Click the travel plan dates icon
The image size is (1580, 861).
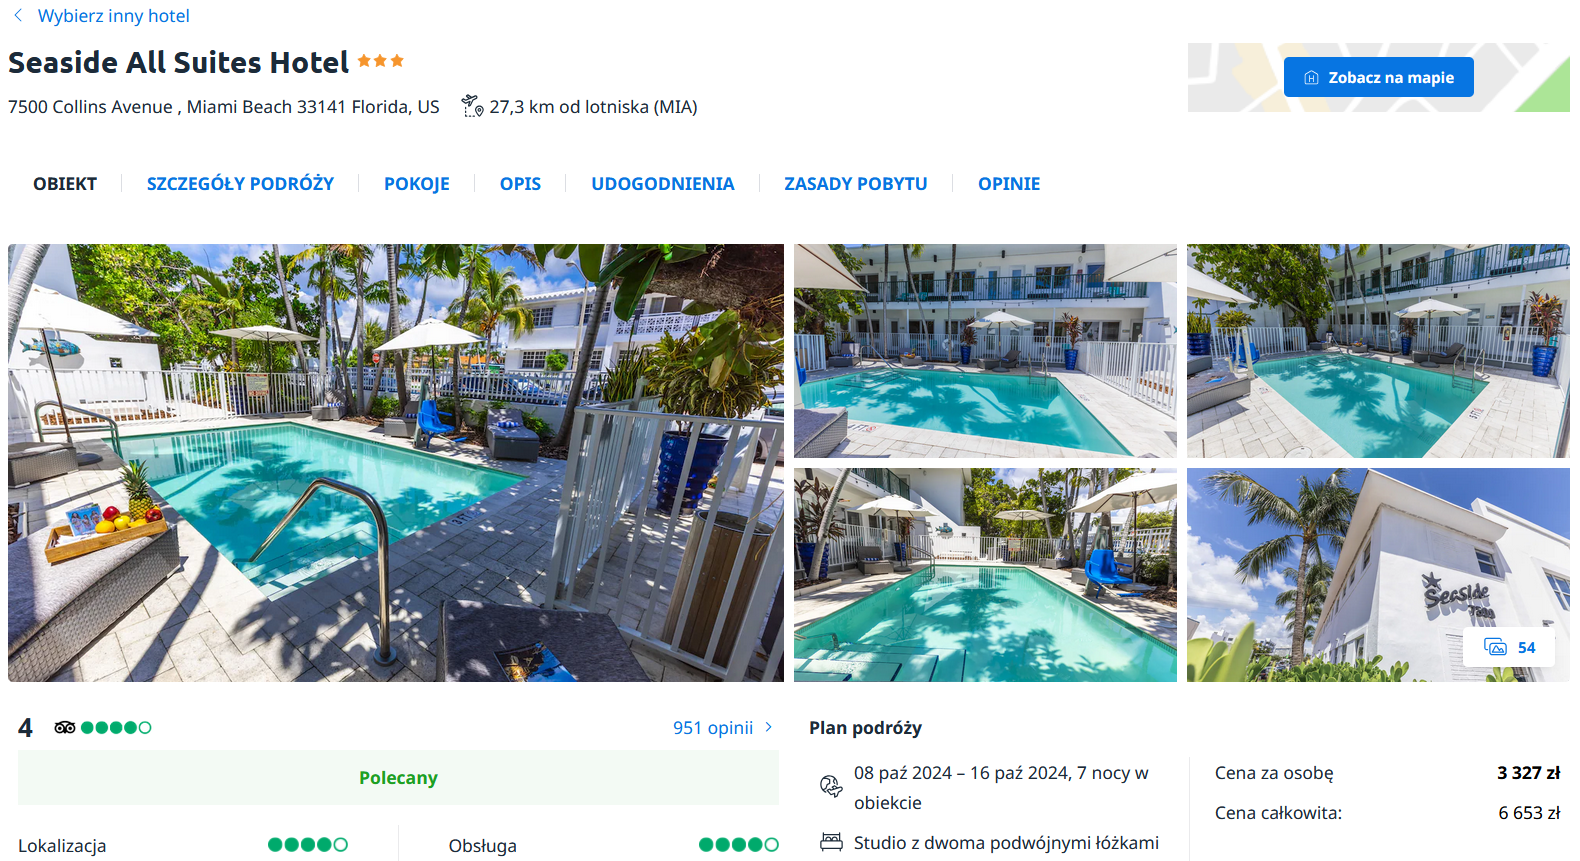(x=831, y=786)
